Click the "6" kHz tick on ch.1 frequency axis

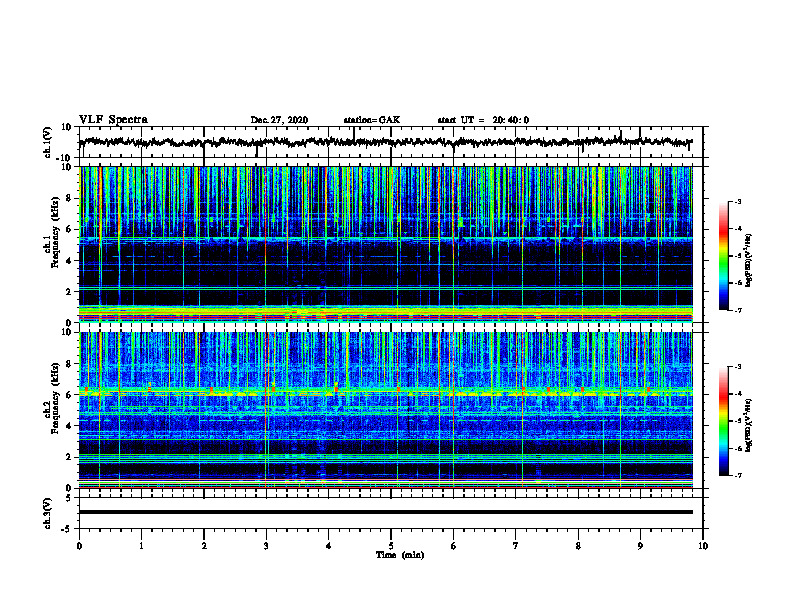(x=70, y=229)
